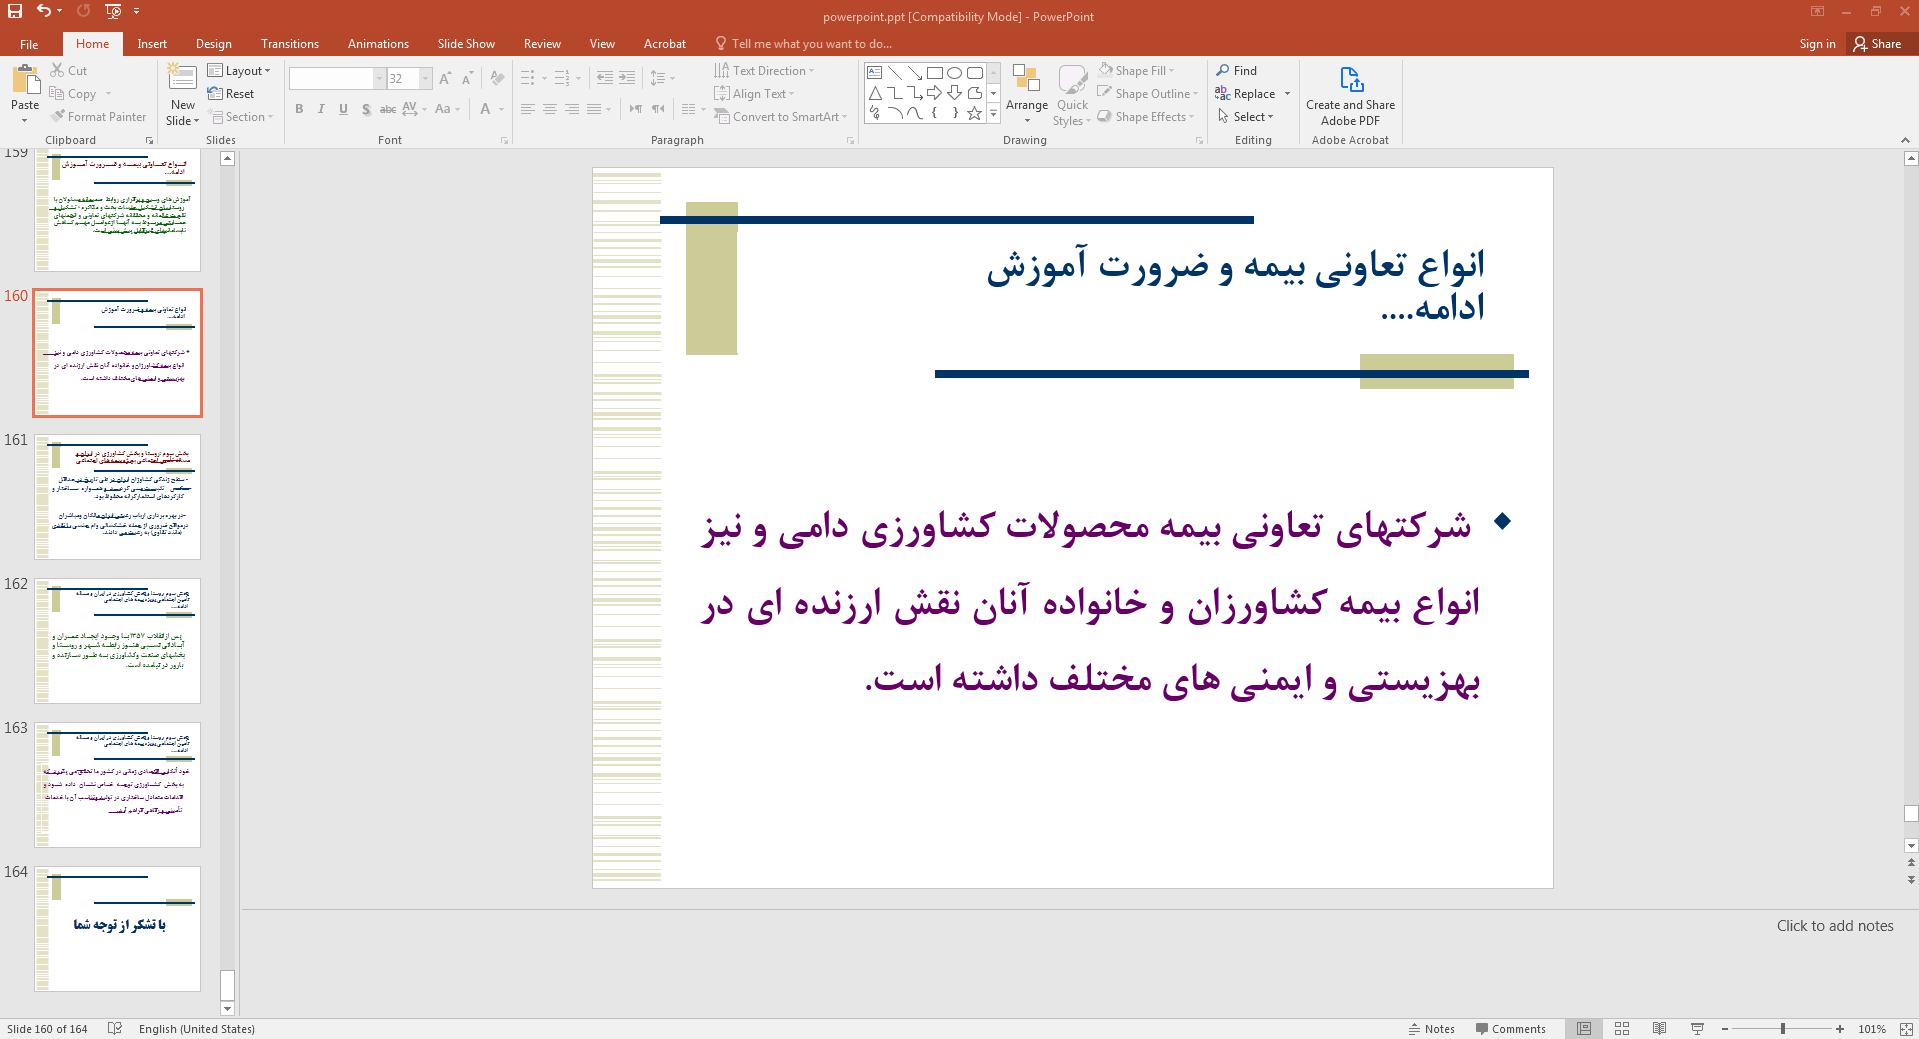Viewport: 1919px width, 1039px height.
Task: Click spell check icon in status bar
Action: [115, 1028]
